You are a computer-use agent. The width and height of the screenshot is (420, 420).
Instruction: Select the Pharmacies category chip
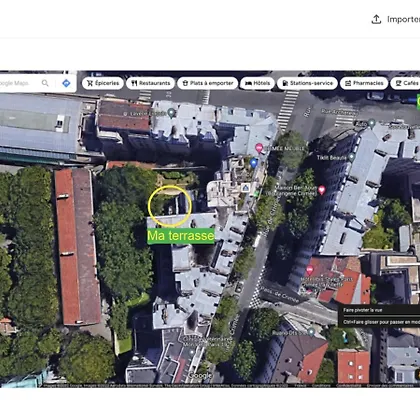(364, 83)
